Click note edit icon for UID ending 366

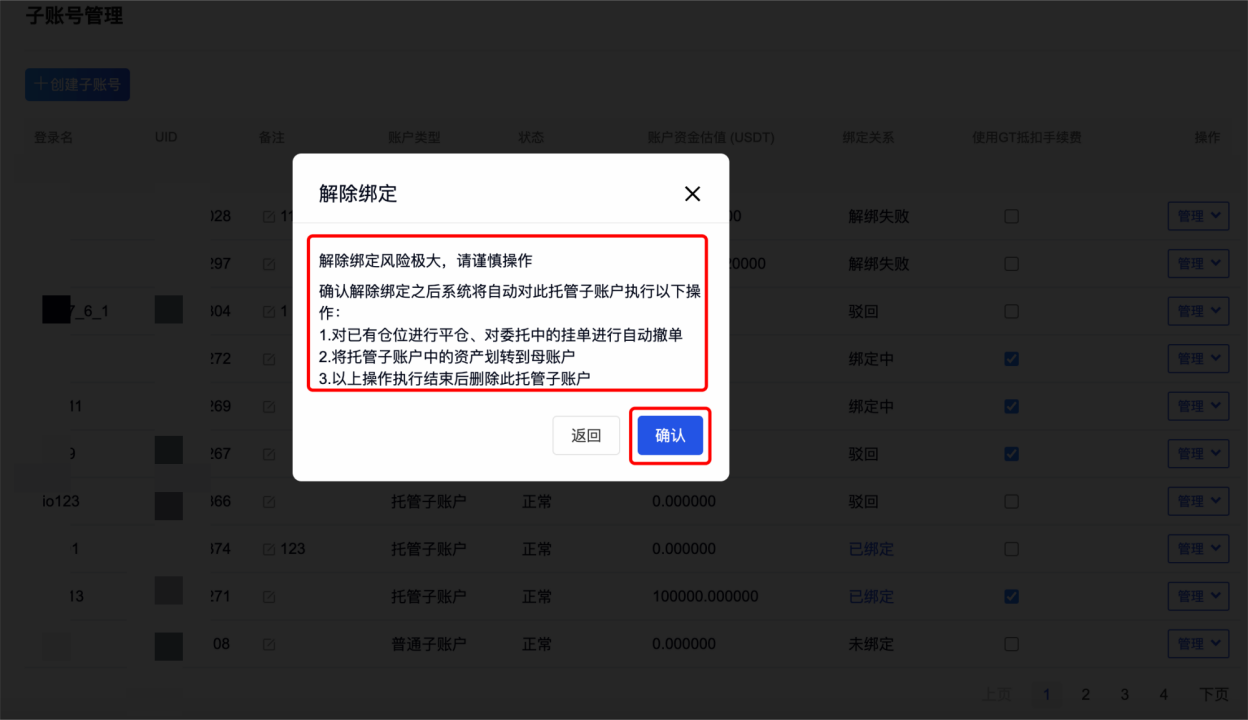(268, 501)
